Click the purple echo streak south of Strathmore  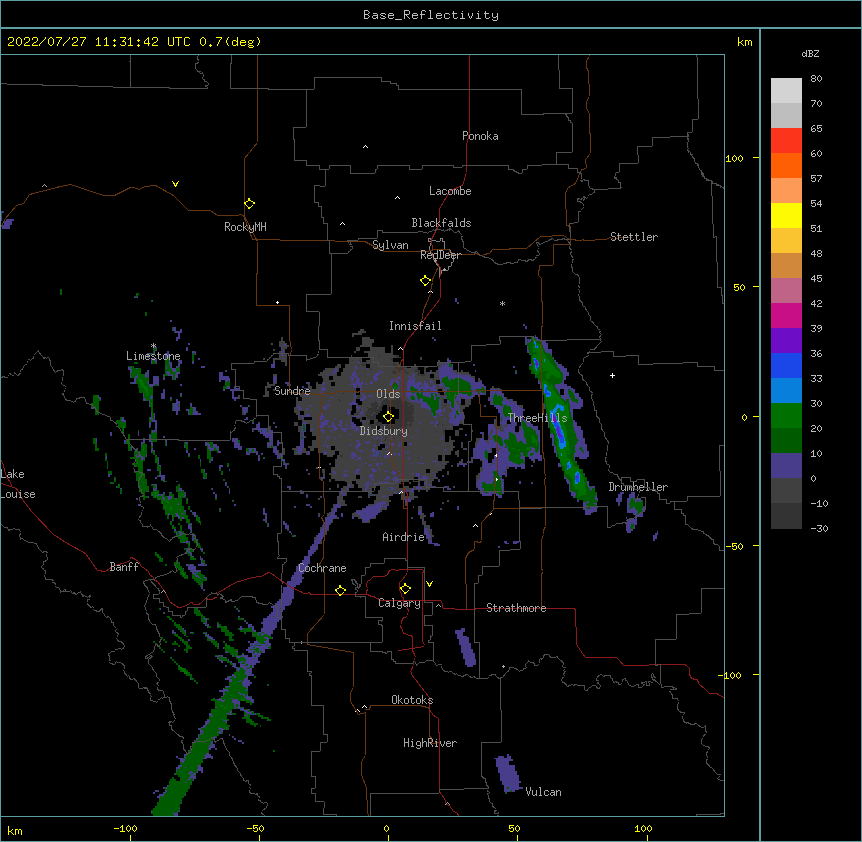466,648
